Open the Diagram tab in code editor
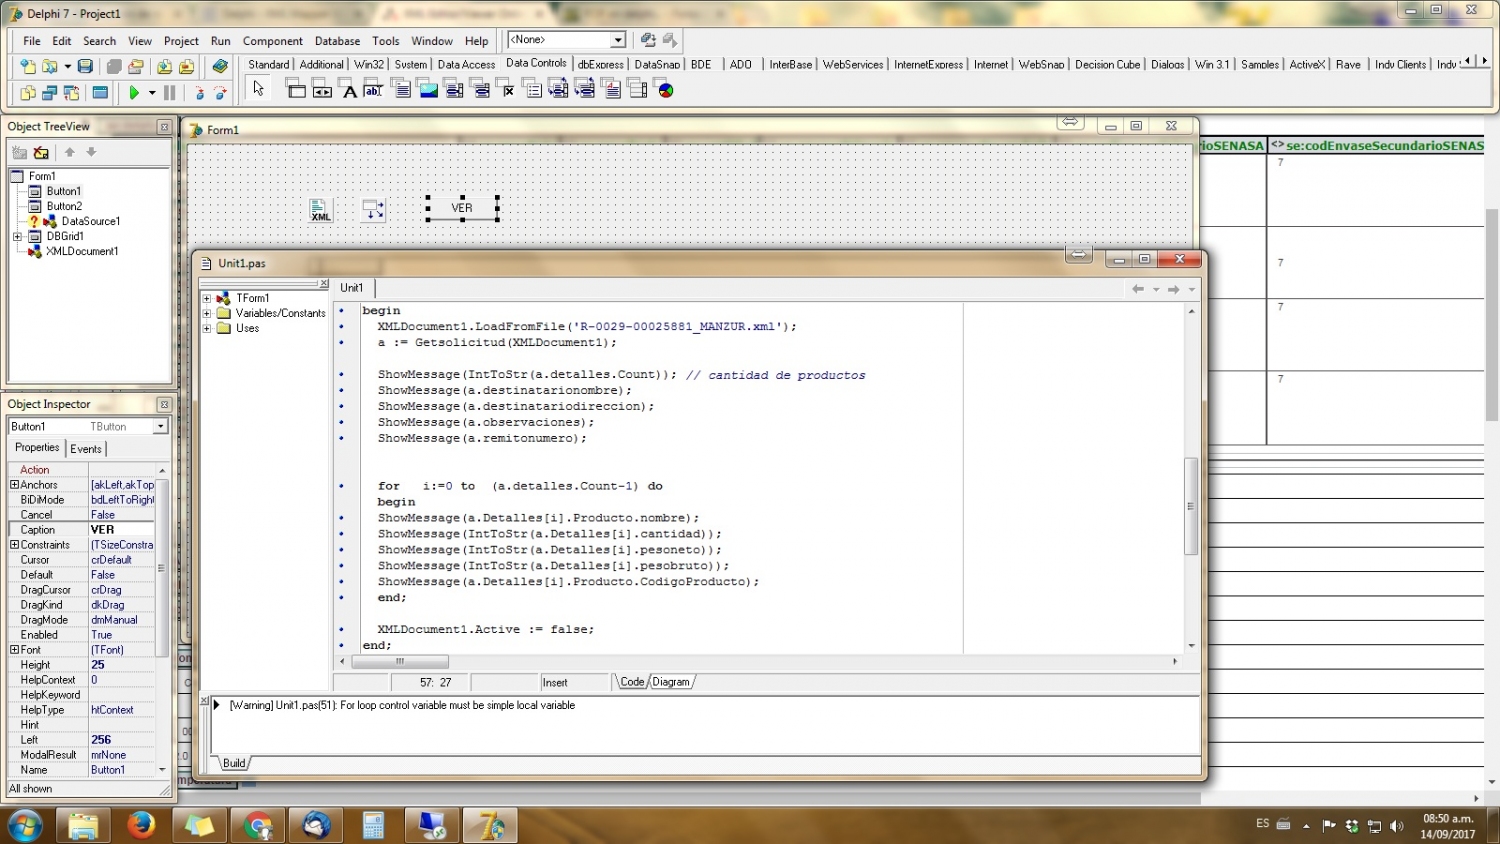Screen dimensions: 1500x844 [671, 682]
